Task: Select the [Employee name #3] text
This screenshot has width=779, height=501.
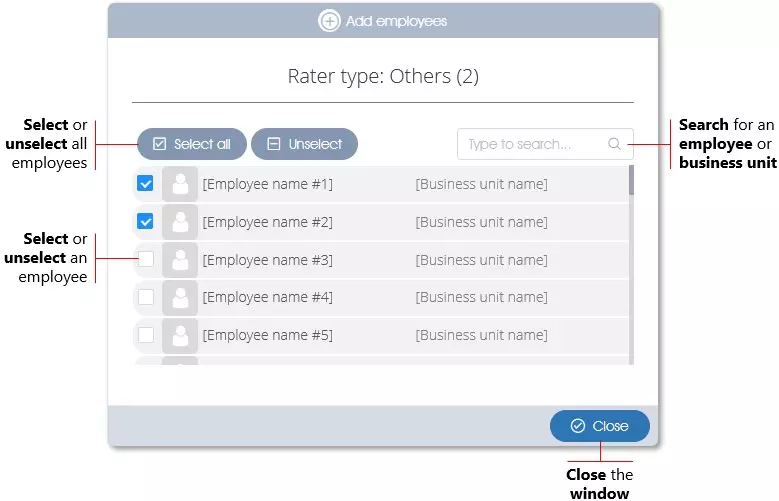Action: click(x=267, y=260)
